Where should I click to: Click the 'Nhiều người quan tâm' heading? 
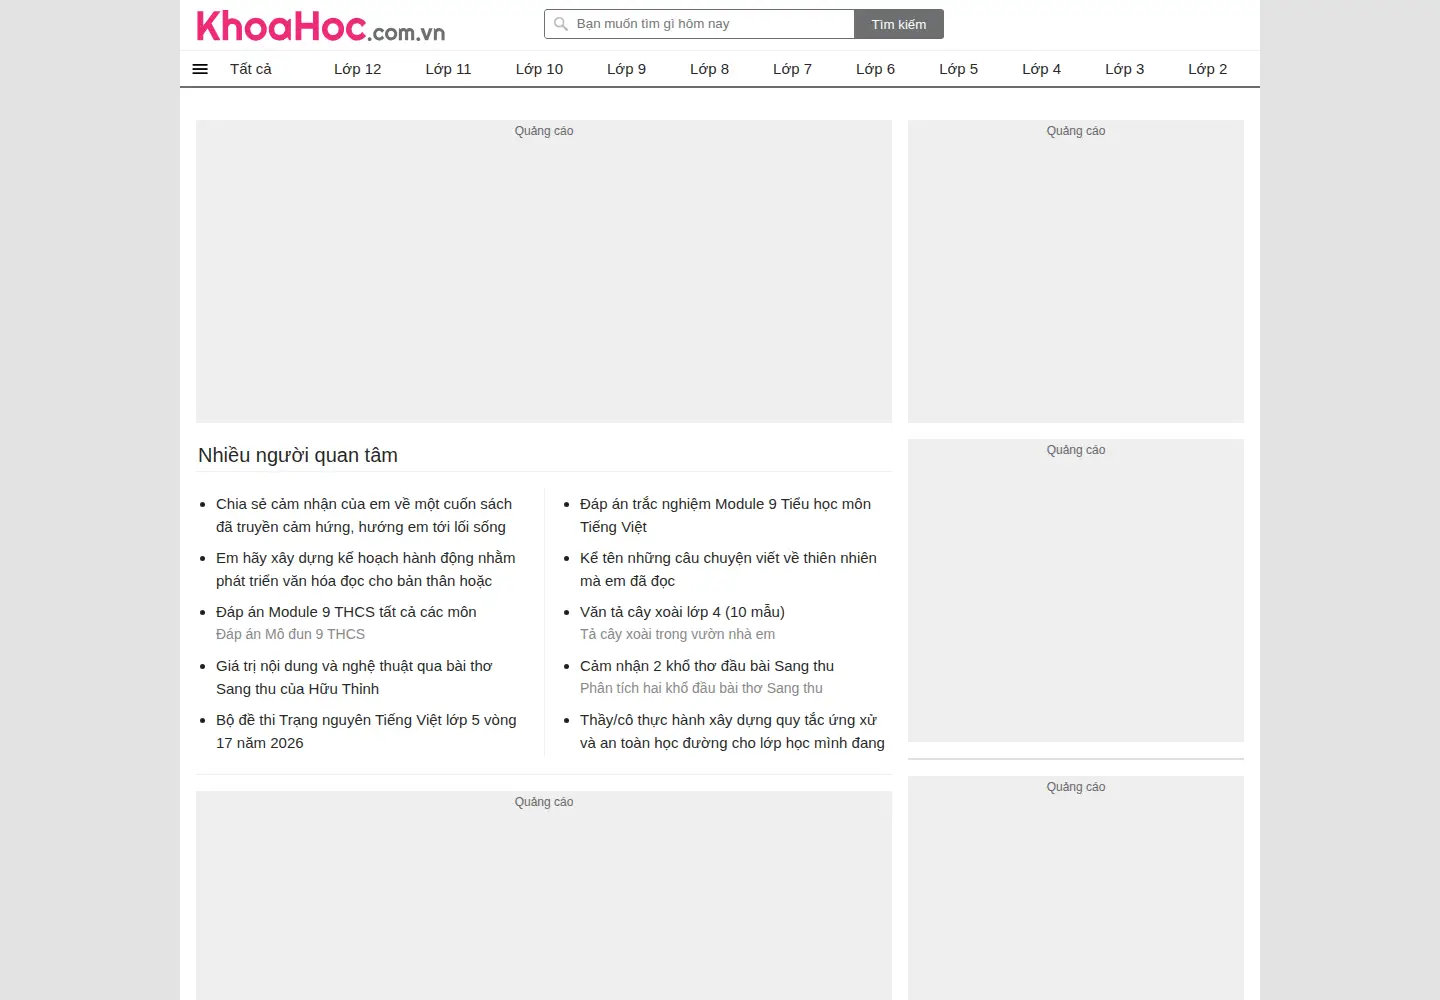click(x=298, y=455)
